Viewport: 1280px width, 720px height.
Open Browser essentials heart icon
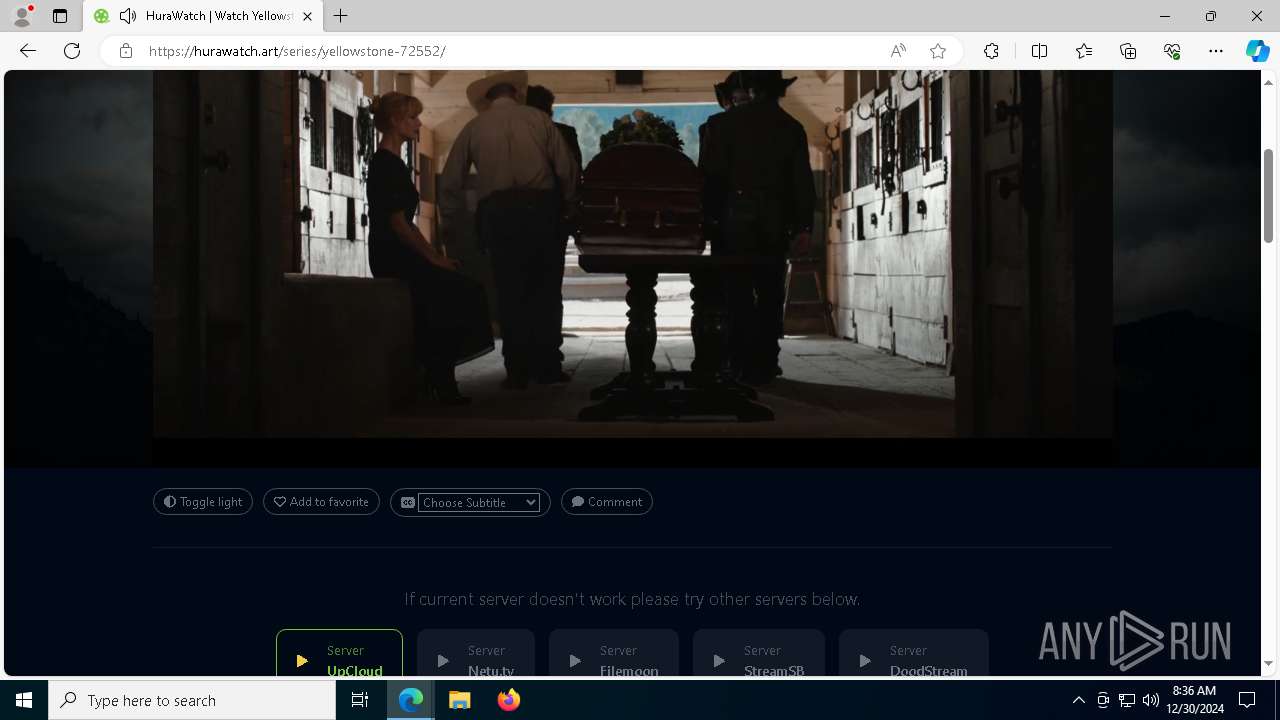point(1172,51)
